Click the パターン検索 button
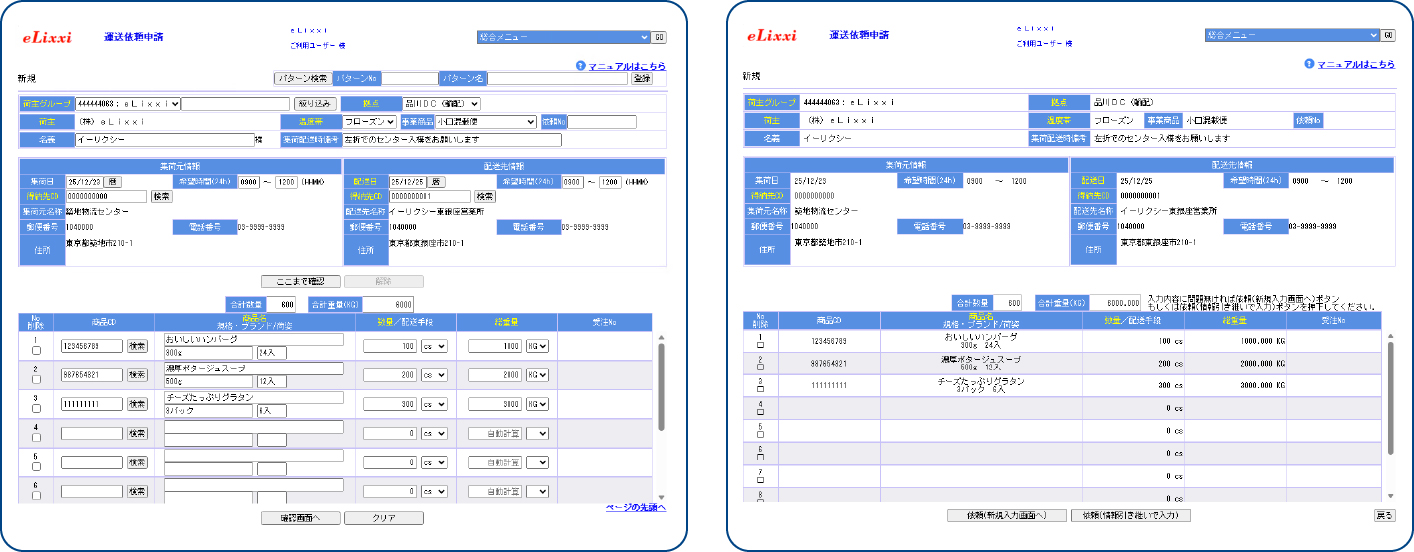This screenshot has width=1414, height=552. (302, 78)
